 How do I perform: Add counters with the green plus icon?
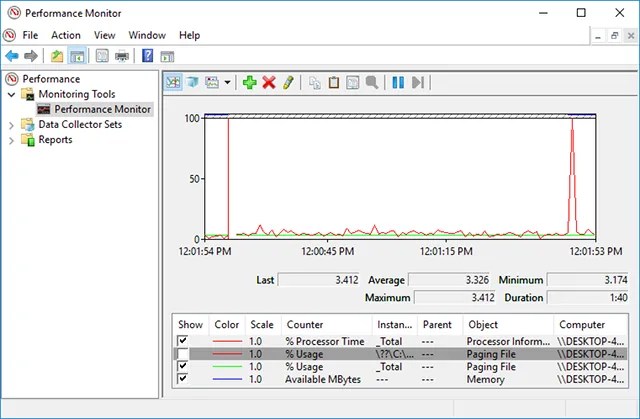(x=250, y=82)
